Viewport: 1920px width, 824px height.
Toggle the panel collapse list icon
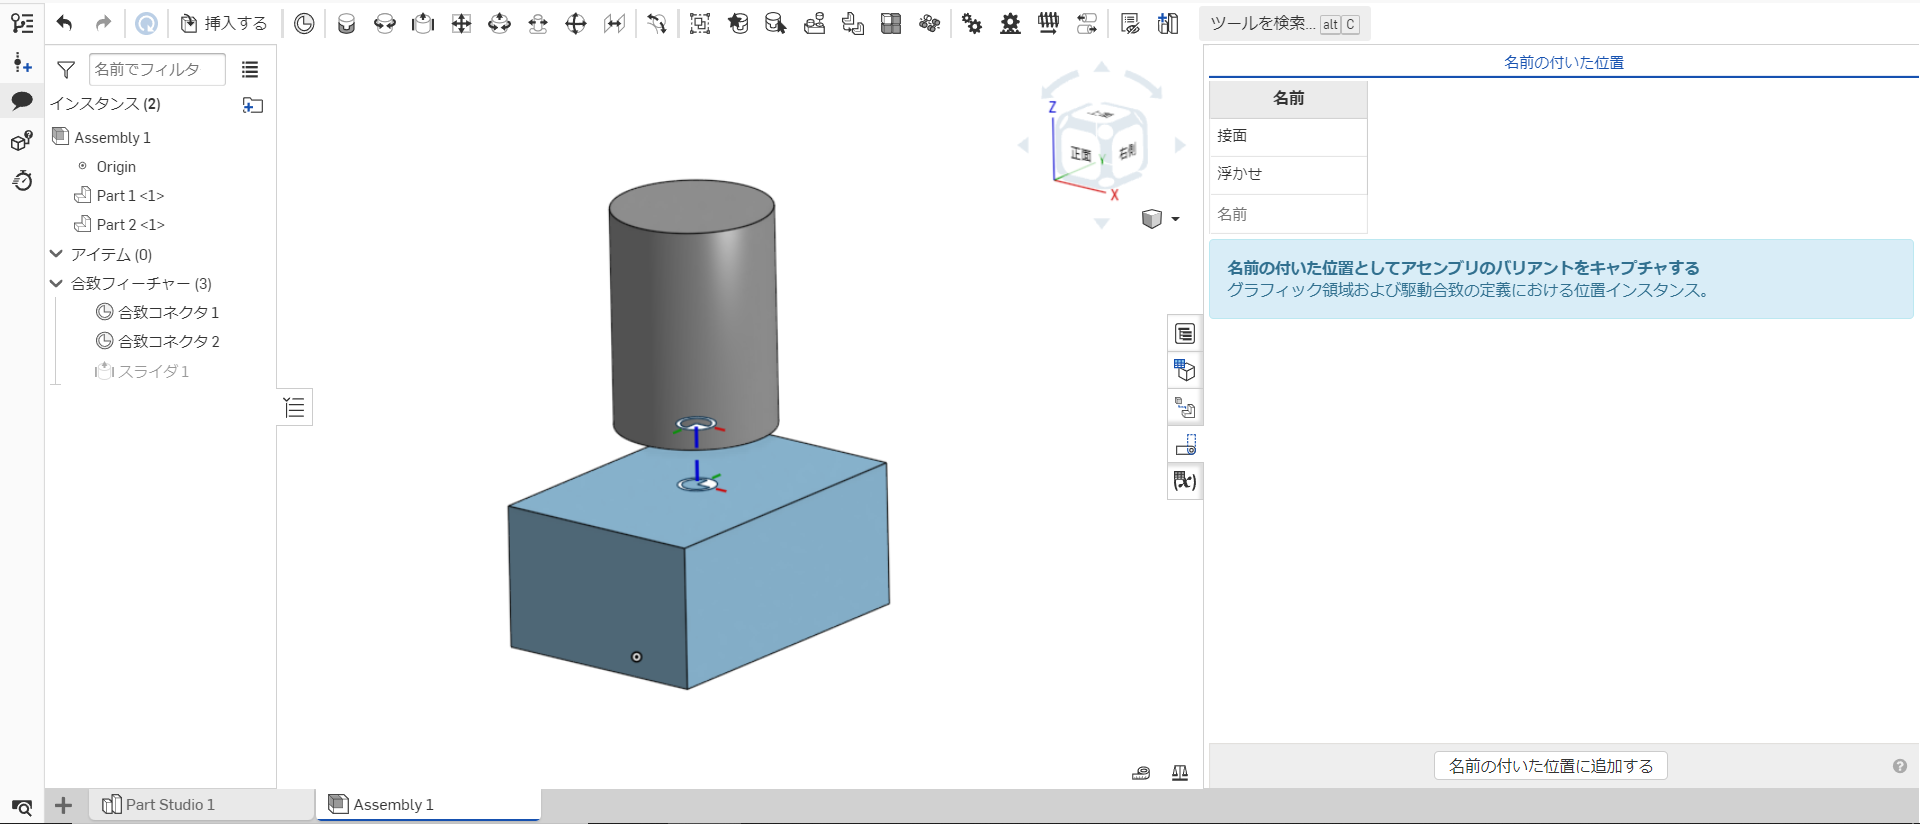[x=294, y=407]
